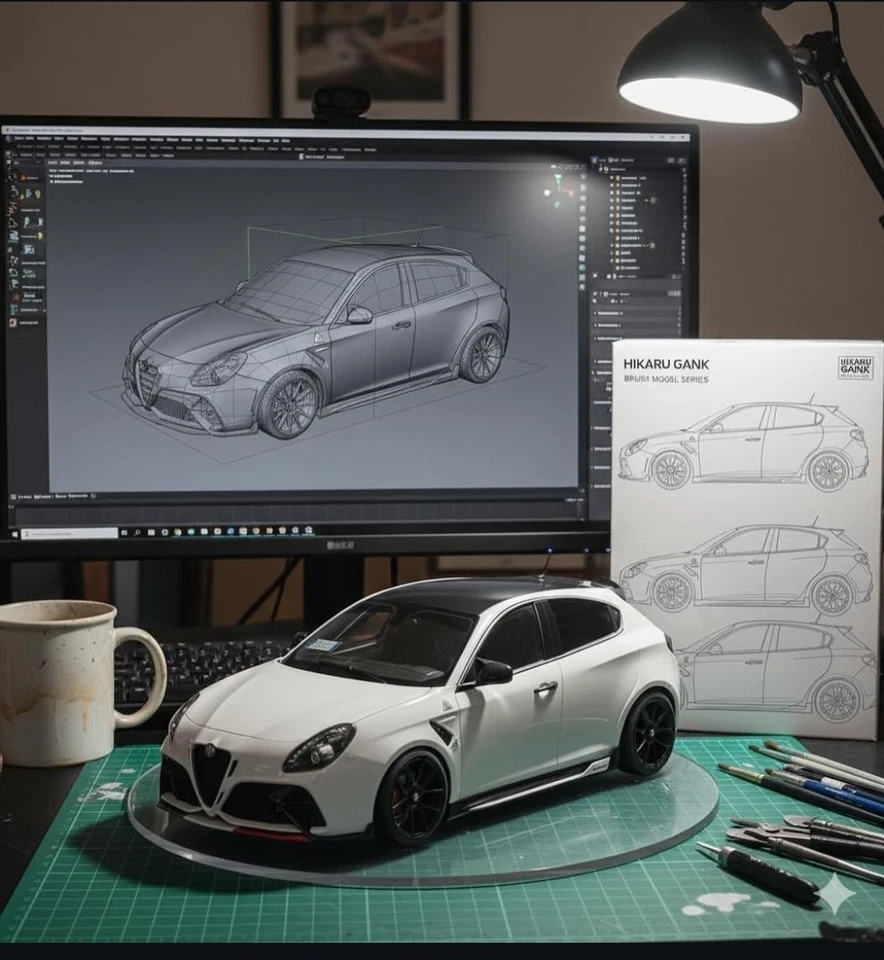Toggle visibility of the topmost Outliner object
Screen dimensions: 884x960
point(684,179)
